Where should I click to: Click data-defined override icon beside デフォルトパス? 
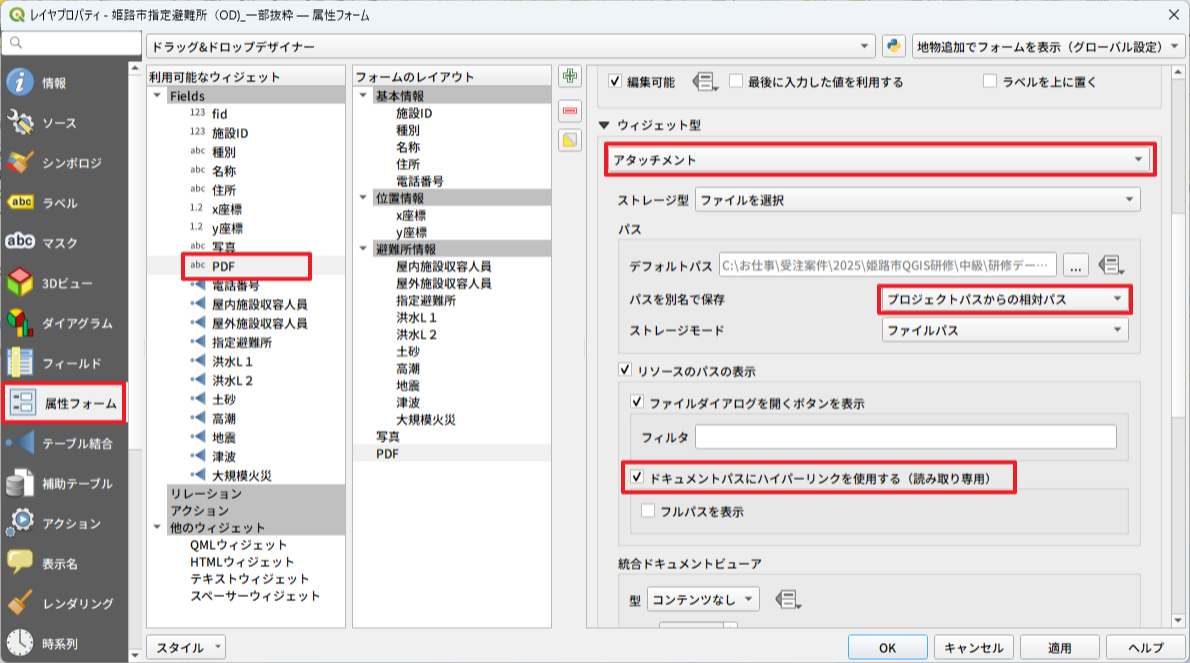pyautogui.click(x=1108, y=265)
